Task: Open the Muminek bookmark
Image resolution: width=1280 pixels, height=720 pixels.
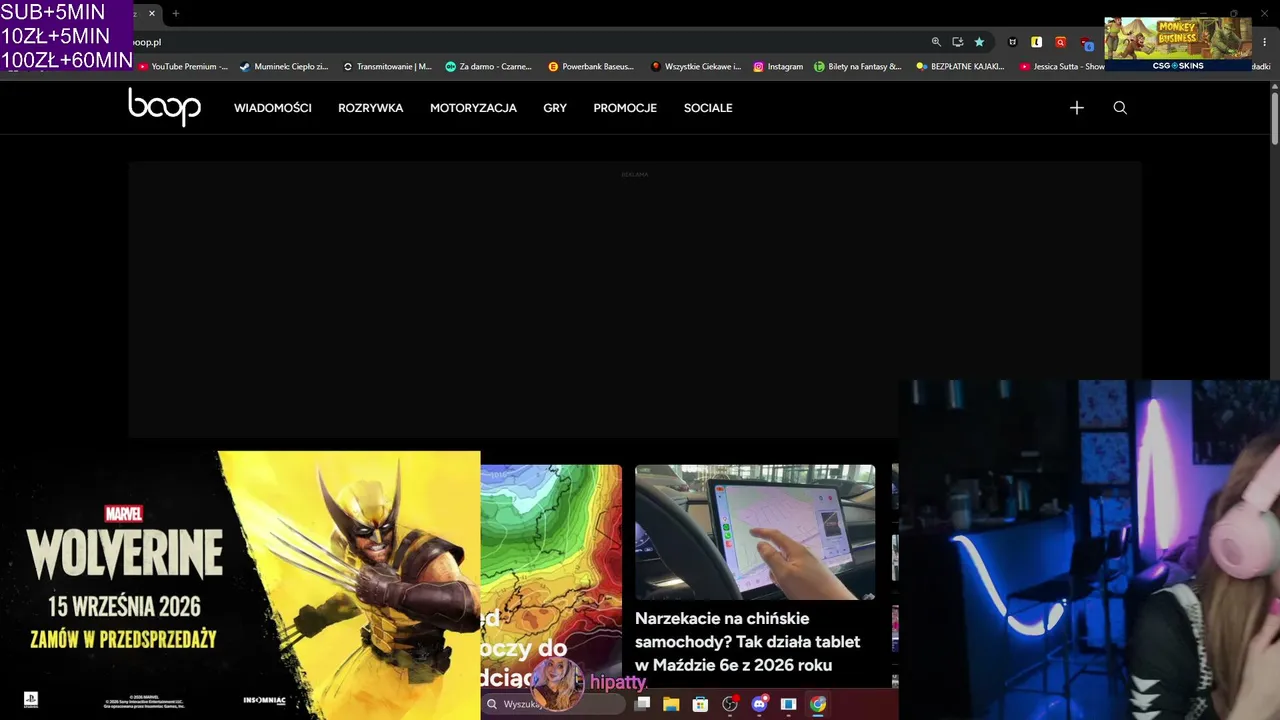Action: pos(284,67)
